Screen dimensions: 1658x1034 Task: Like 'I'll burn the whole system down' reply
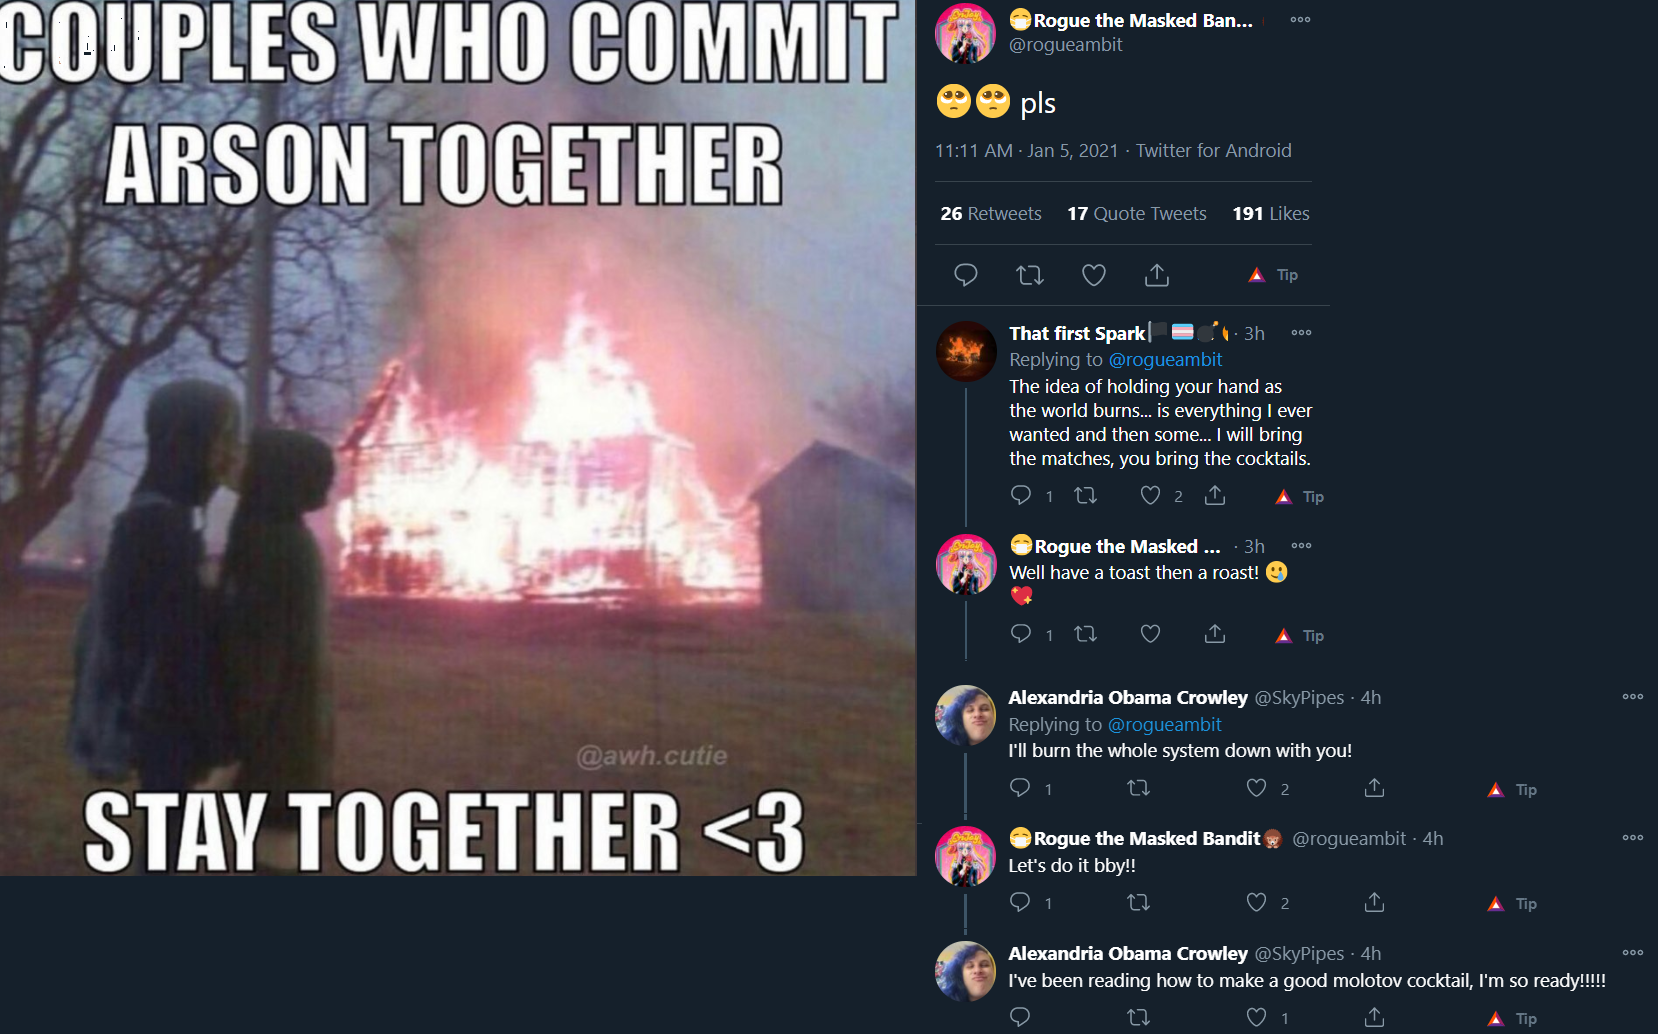(1257, 788)
